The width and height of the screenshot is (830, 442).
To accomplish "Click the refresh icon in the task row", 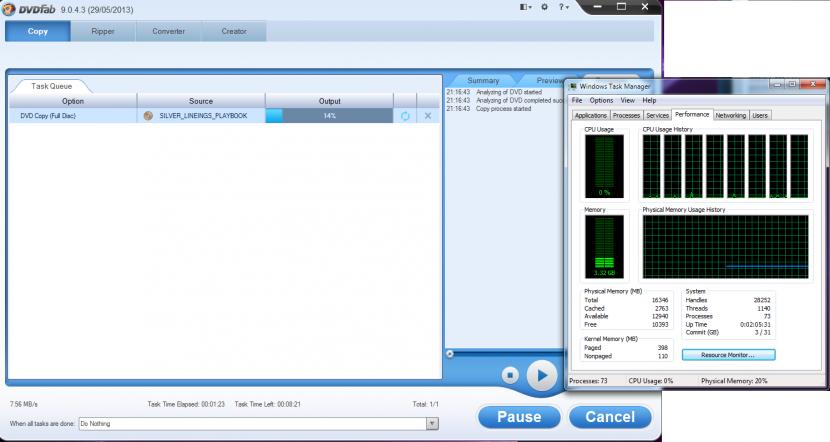I will [x=405, y=116].
